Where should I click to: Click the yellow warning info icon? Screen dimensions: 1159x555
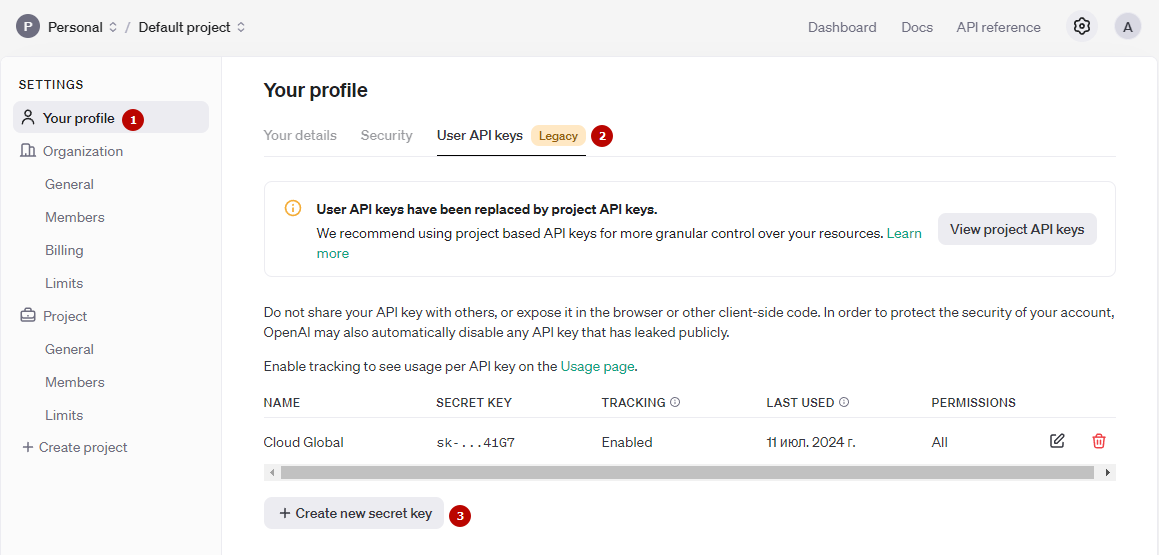coord(293,208)
